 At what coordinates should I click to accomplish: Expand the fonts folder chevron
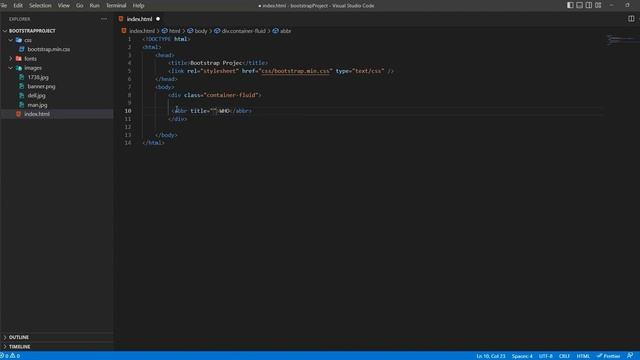[x=11, y=59]
